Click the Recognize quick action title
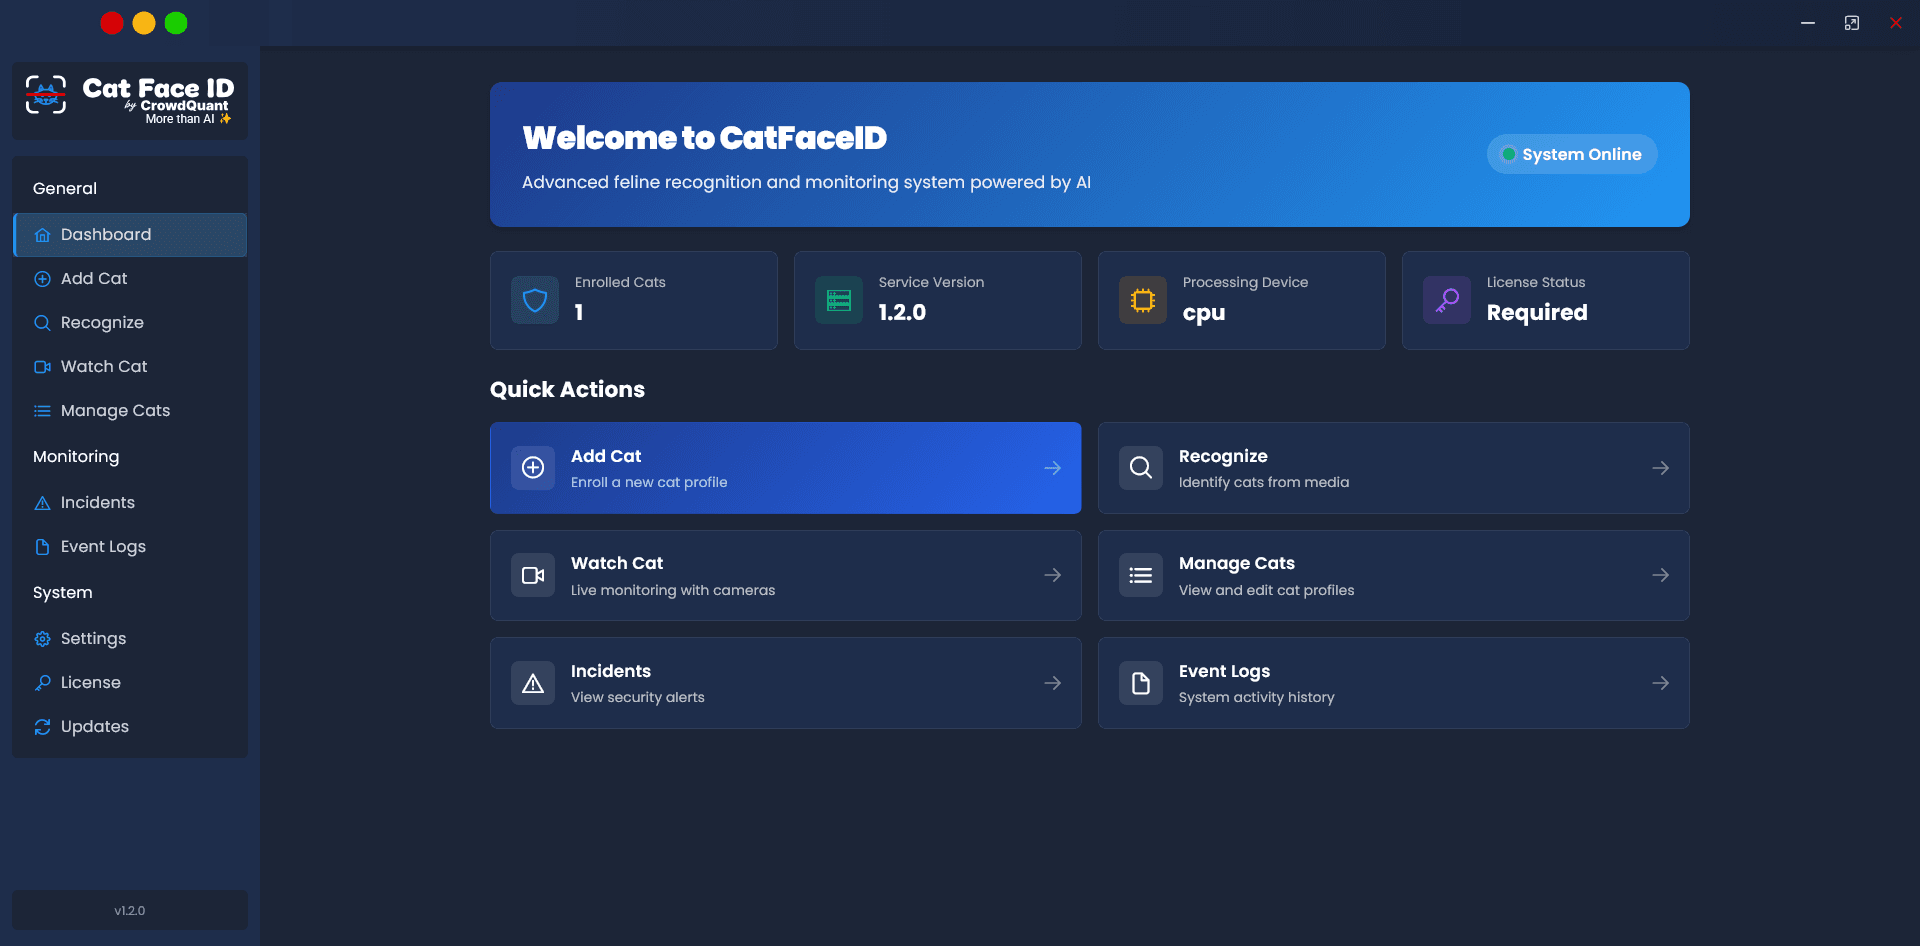The height and width of the screenshot is (946, 1920). click(1223, 457)
